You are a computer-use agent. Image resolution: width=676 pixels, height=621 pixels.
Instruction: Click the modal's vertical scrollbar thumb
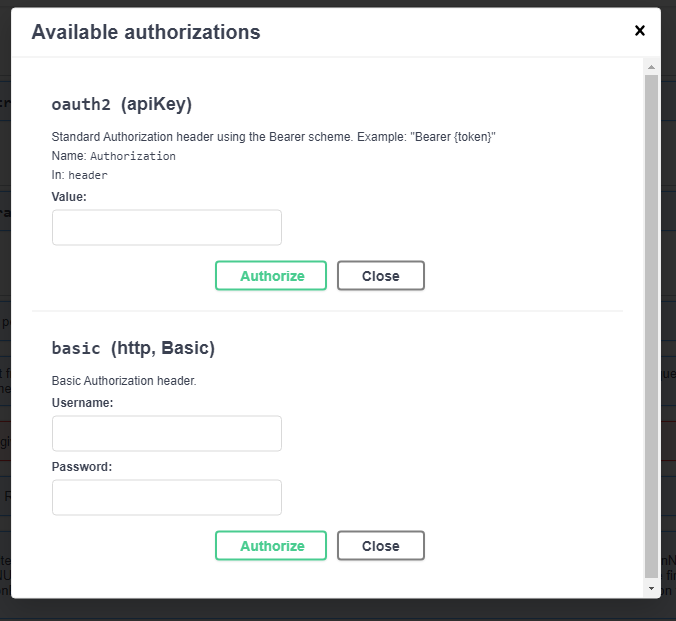651,320
